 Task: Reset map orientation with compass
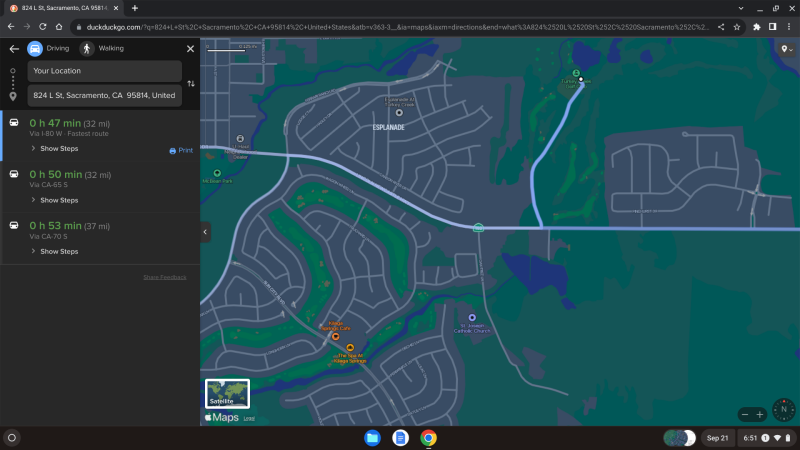point(784,410)
